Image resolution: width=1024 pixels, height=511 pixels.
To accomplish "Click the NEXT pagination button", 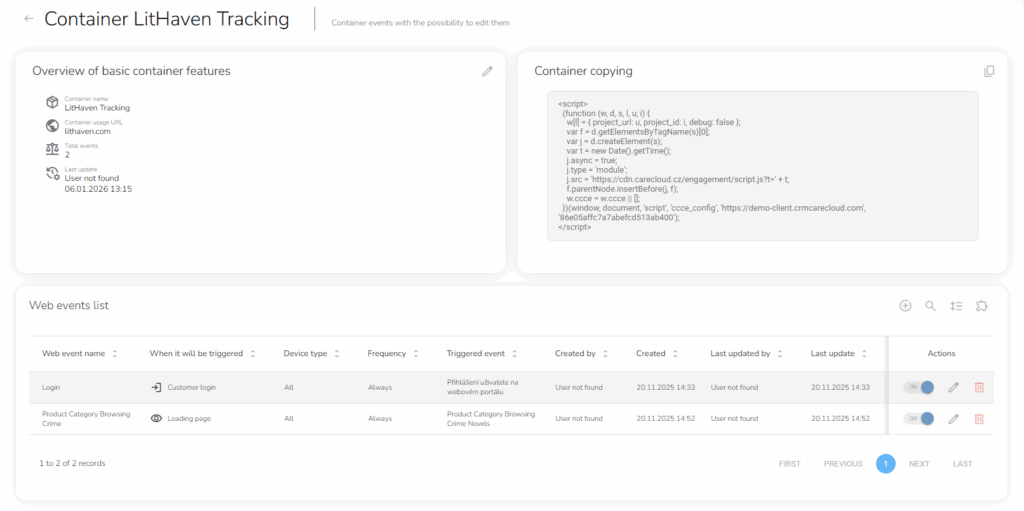I will [919, 464].
